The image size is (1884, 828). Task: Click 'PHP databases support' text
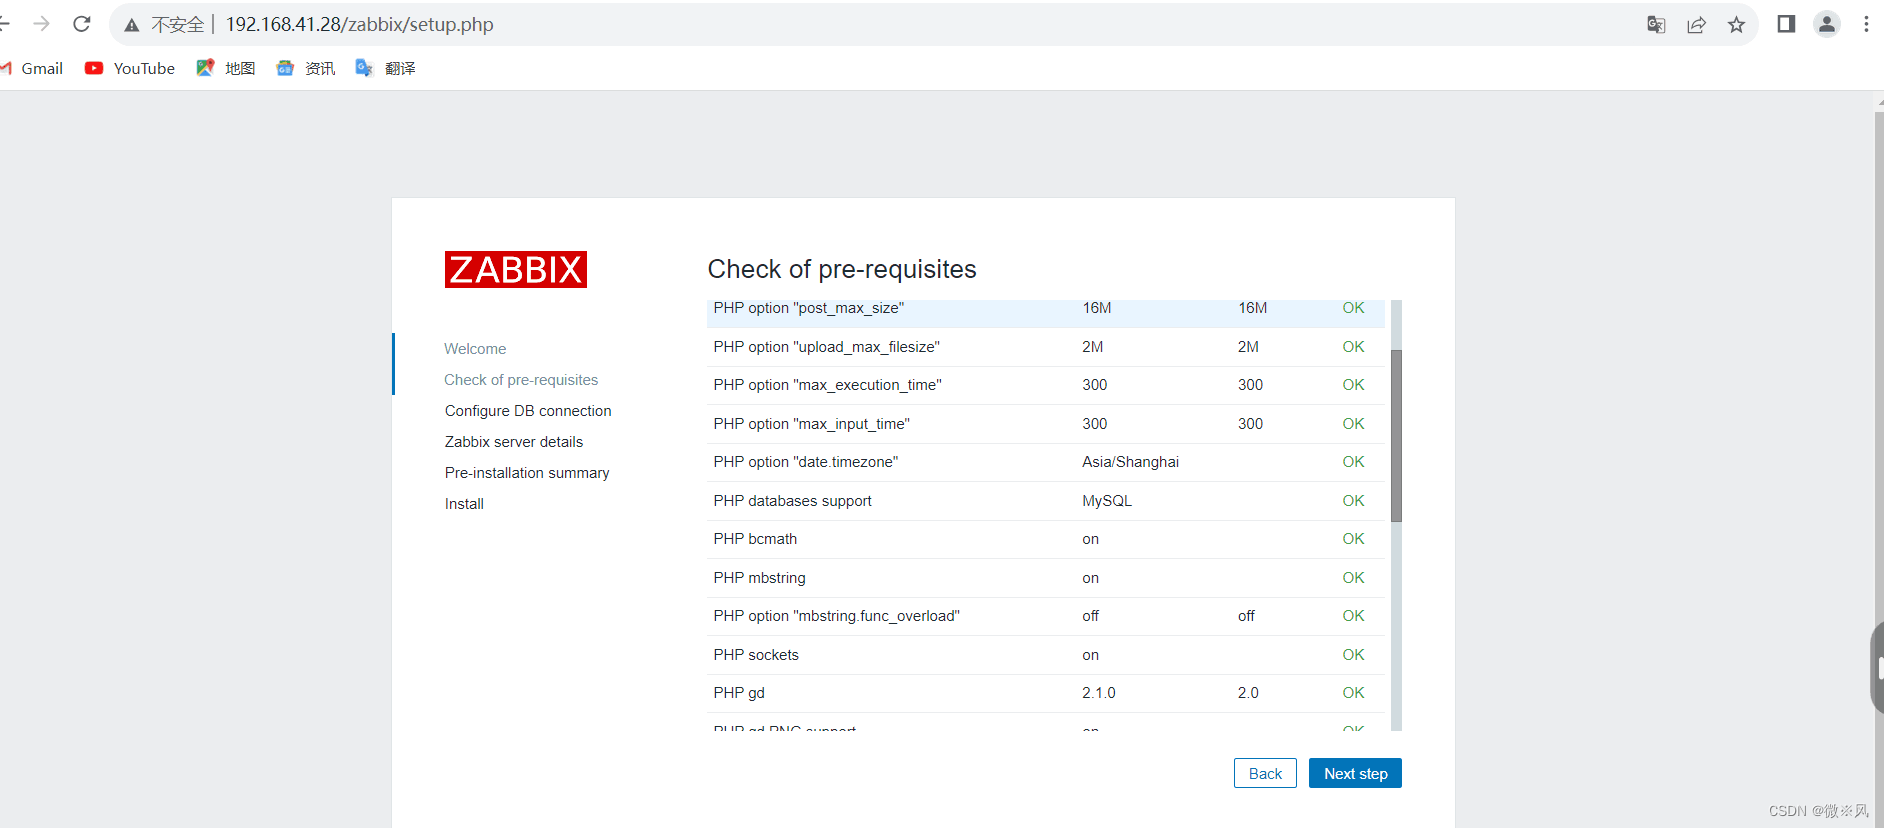793,501
